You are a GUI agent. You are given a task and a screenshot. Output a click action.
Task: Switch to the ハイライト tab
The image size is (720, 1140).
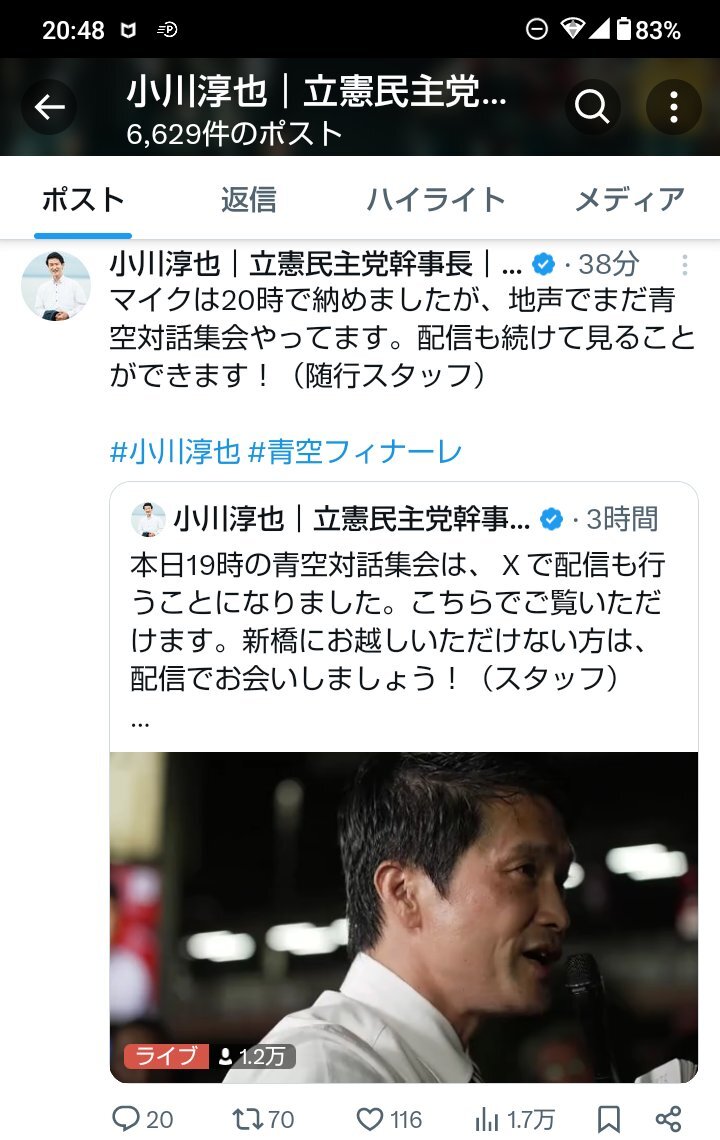[x=435, y=199]
